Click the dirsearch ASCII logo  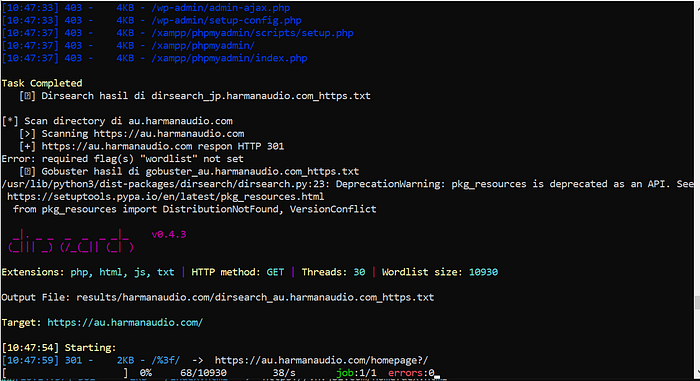(71, 241)
